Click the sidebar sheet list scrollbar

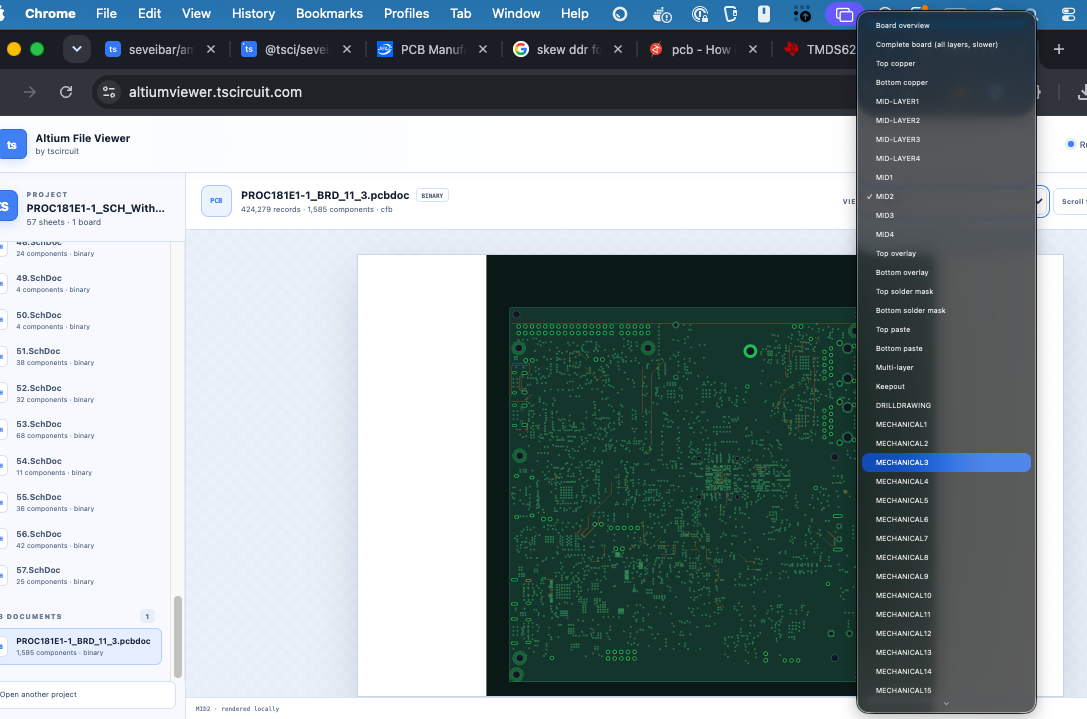[177, 636]
